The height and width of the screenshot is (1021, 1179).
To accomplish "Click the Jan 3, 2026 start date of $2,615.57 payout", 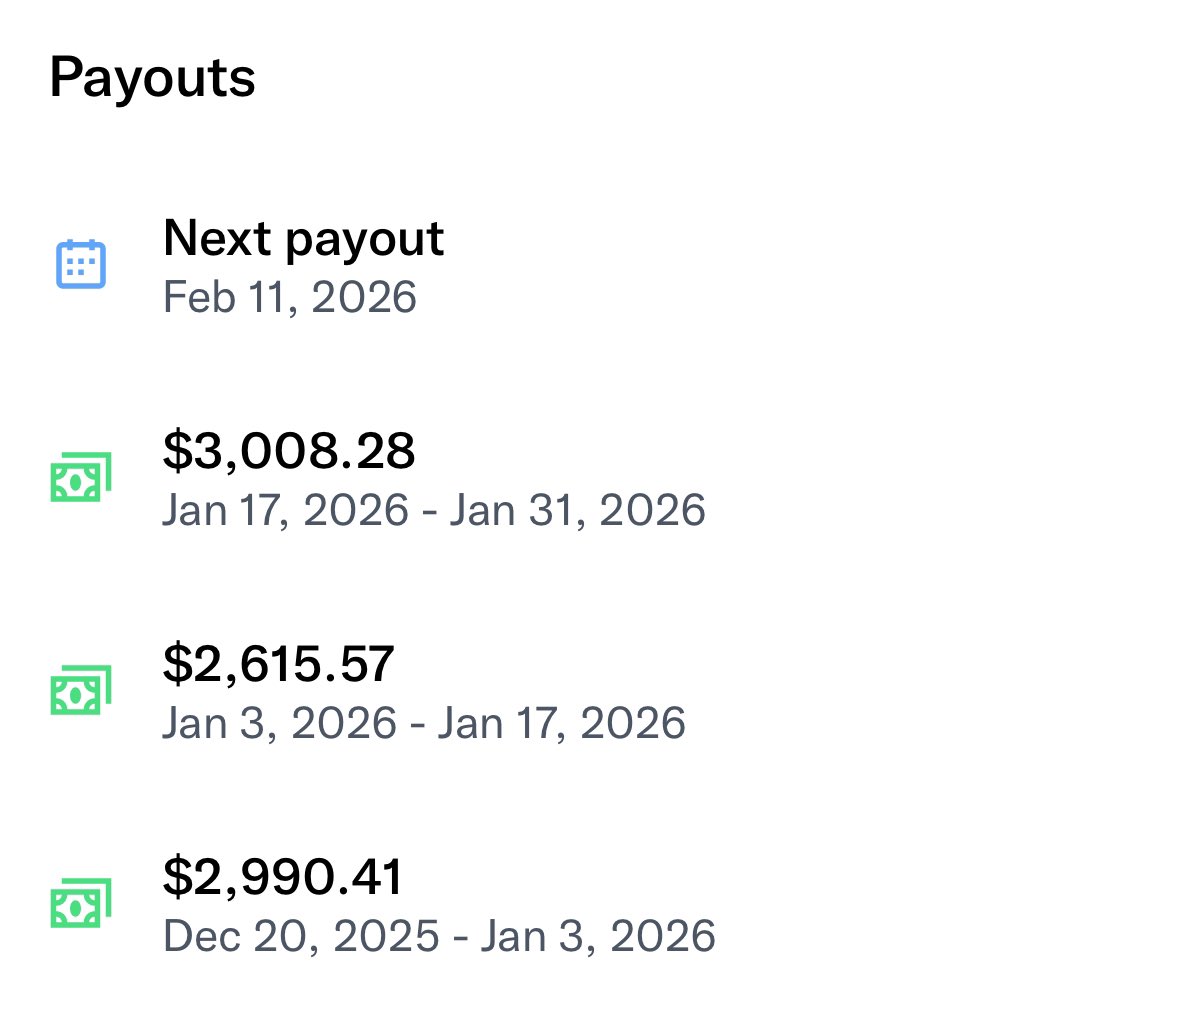I will [279, 723].
